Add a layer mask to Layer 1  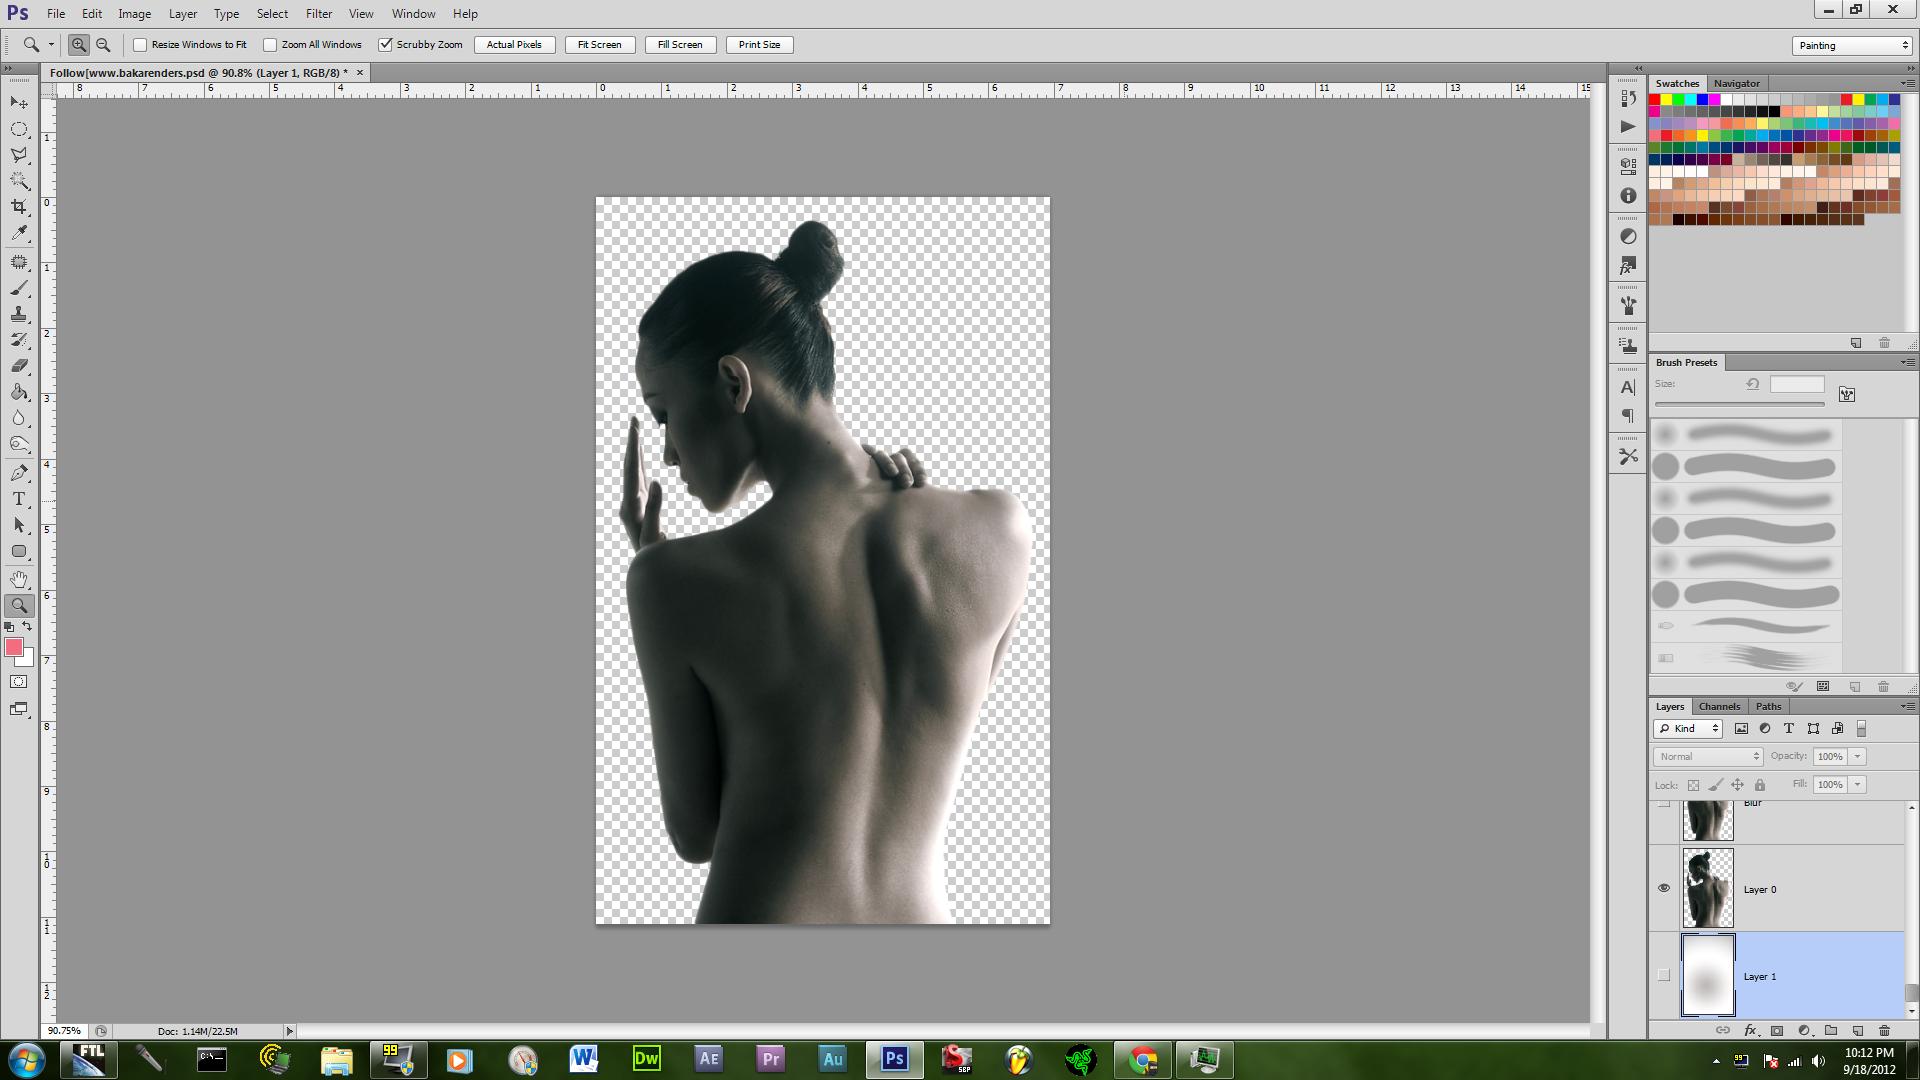(x=1777, y=1030)
